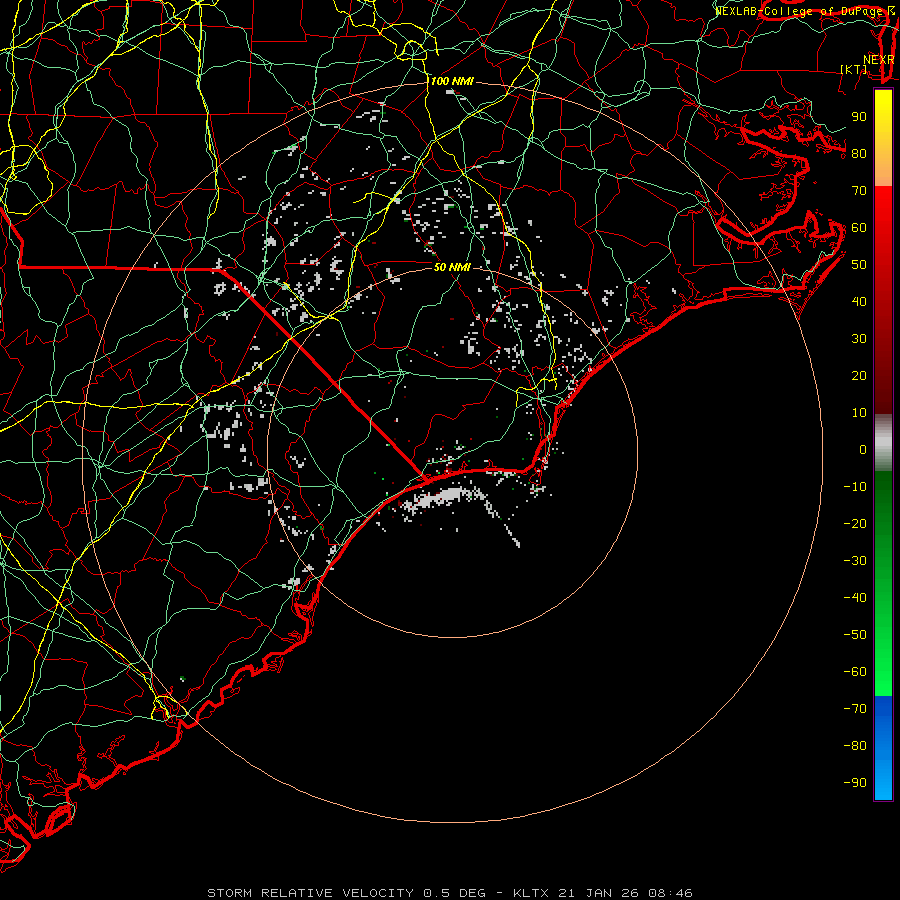Screen dimensions: 900x900
Task: Click the "100 NMI" range ring label
Action: coord(452,82)
